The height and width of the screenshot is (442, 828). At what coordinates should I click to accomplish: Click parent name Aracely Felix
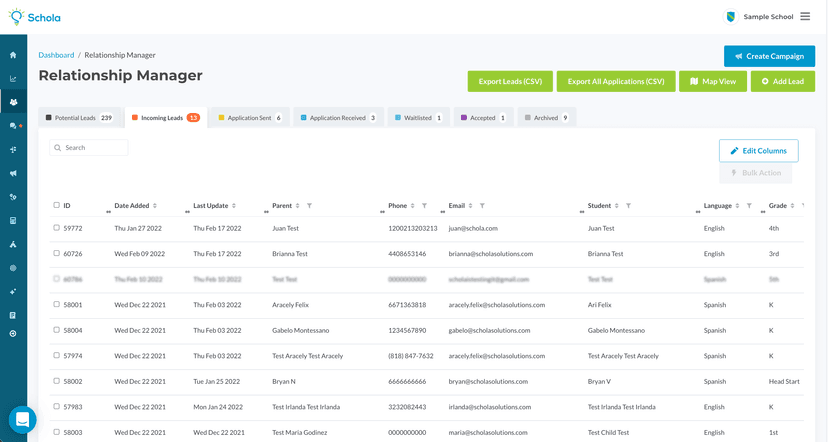(x=290, y=305)
